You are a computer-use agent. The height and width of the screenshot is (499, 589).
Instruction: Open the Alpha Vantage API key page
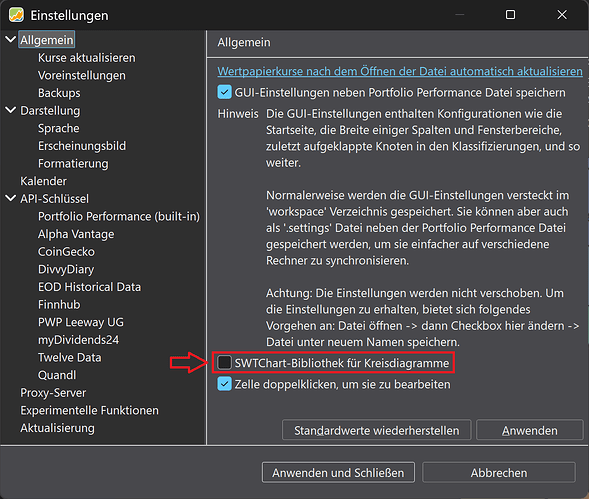click(x=76, y=234)
